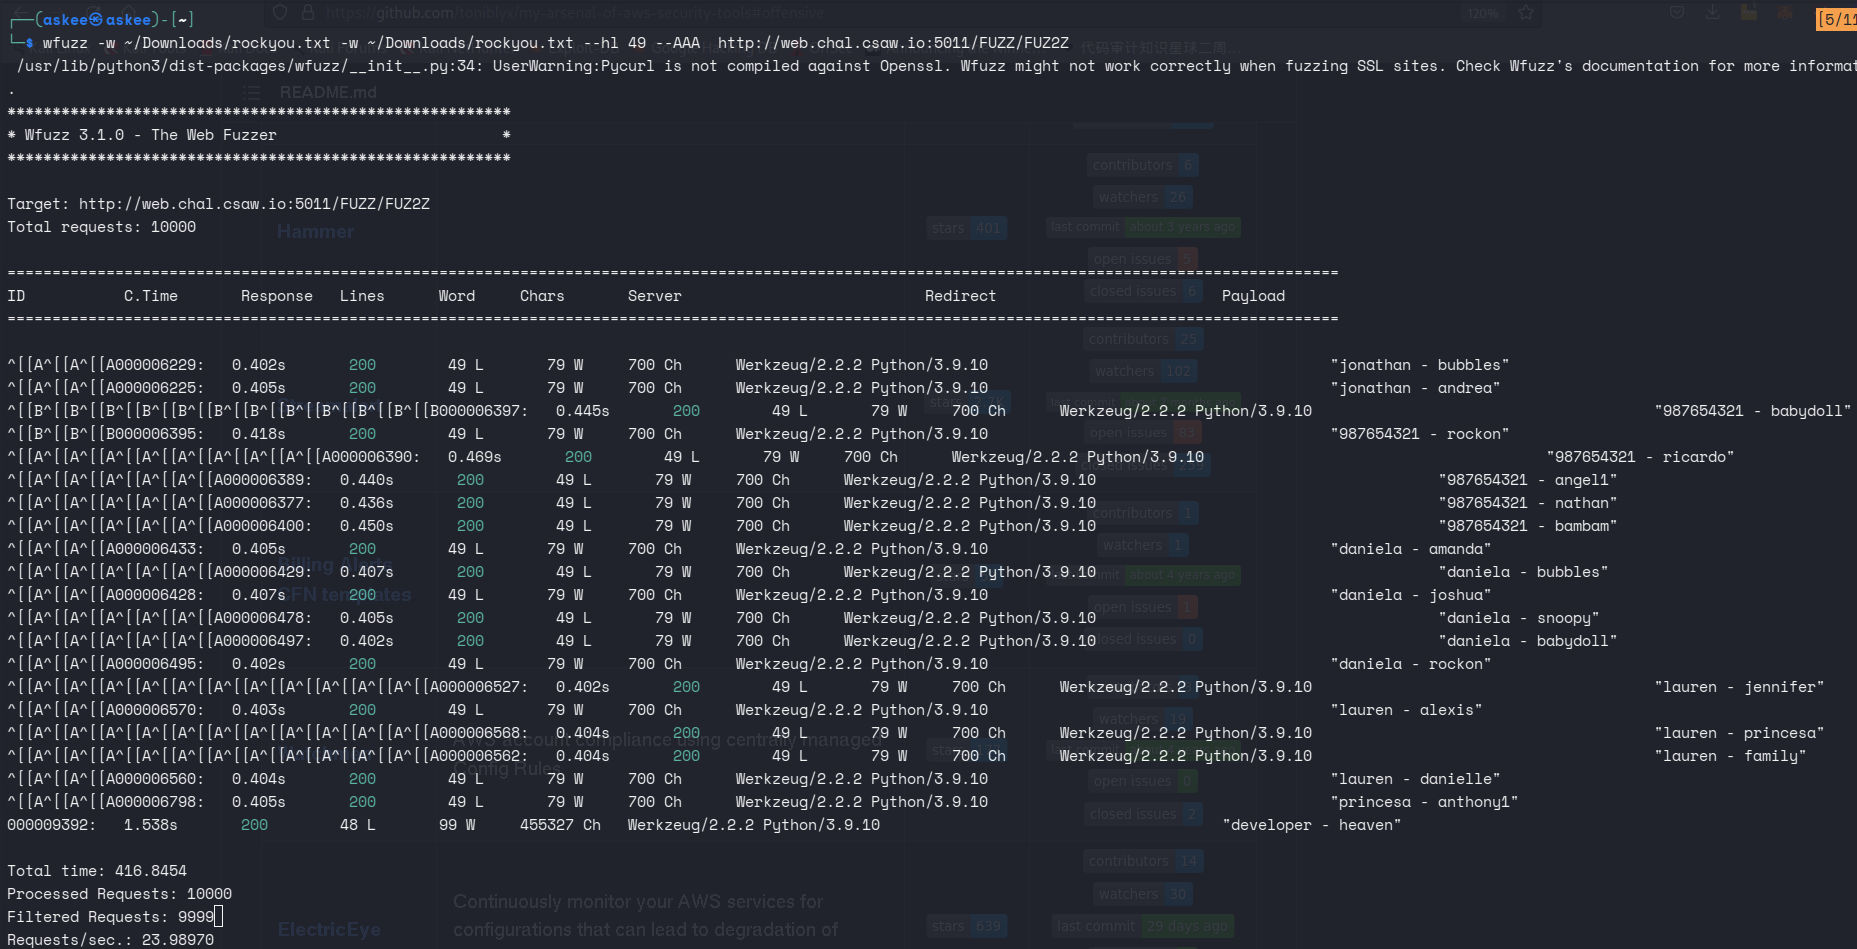Click payload "lauren - jennifer"
The image size is (1857, 949).
[x=1740, y=687]
